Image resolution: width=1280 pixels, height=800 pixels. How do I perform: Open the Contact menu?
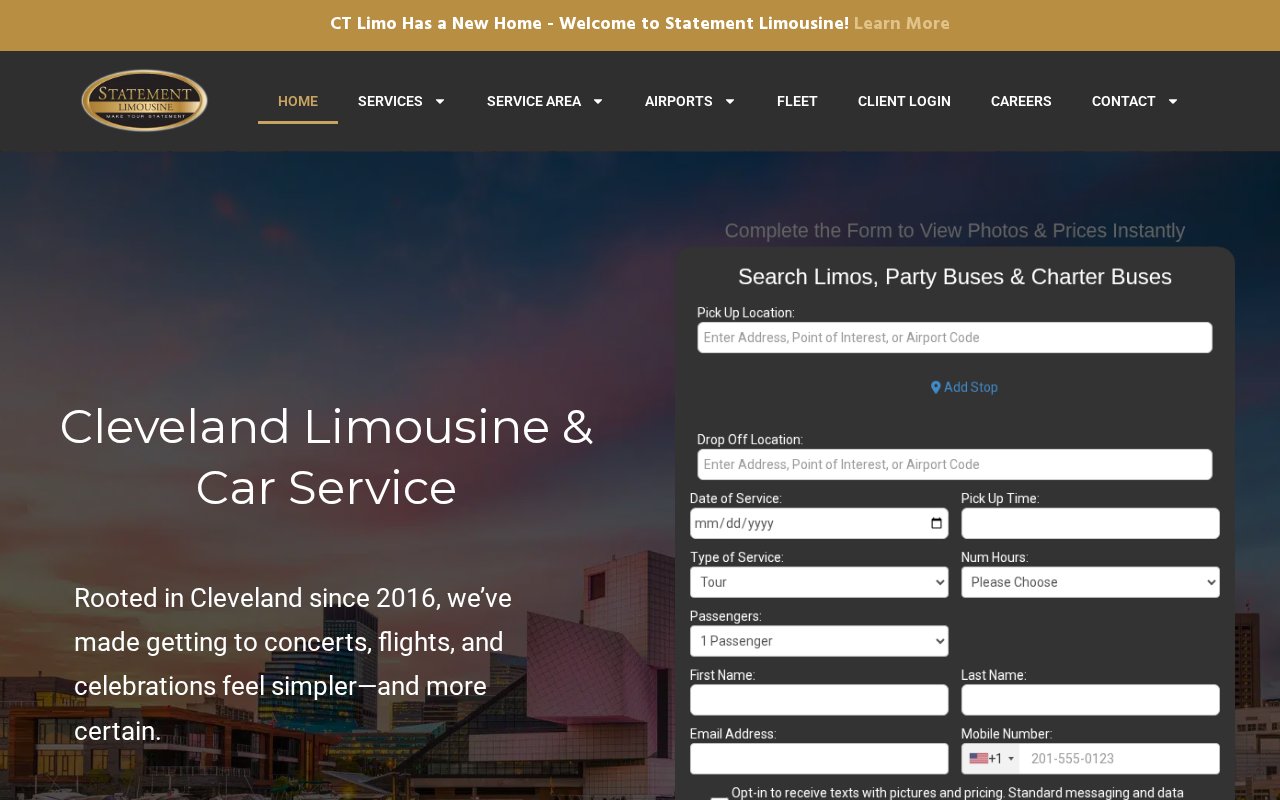[1124, 101]
